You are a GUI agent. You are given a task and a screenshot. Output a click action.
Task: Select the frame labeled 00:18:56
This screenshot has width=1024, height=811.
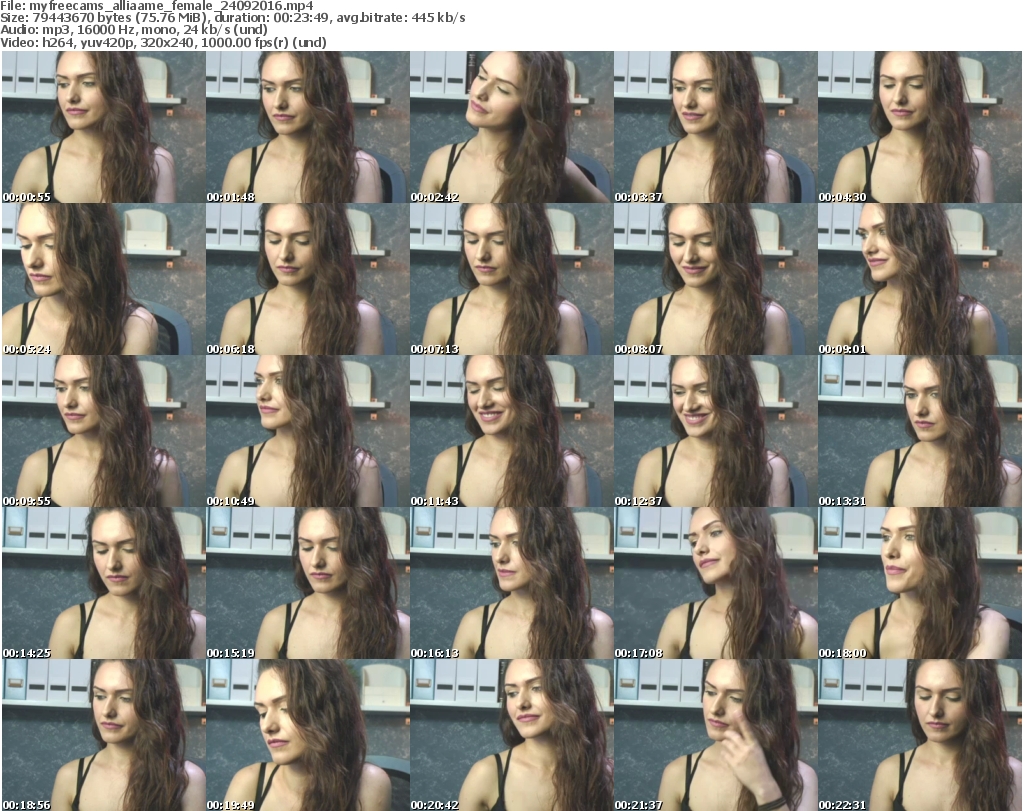pyautogui.click(x=103, y=735)
